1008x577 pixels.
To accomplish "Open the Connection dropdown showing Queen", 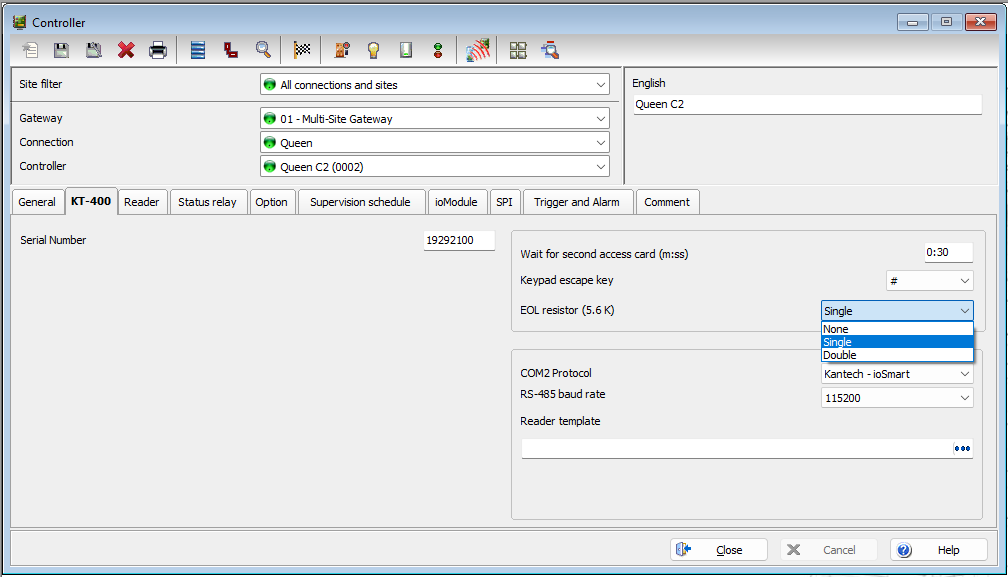I will pyautogui.click(x=435, y=143).
